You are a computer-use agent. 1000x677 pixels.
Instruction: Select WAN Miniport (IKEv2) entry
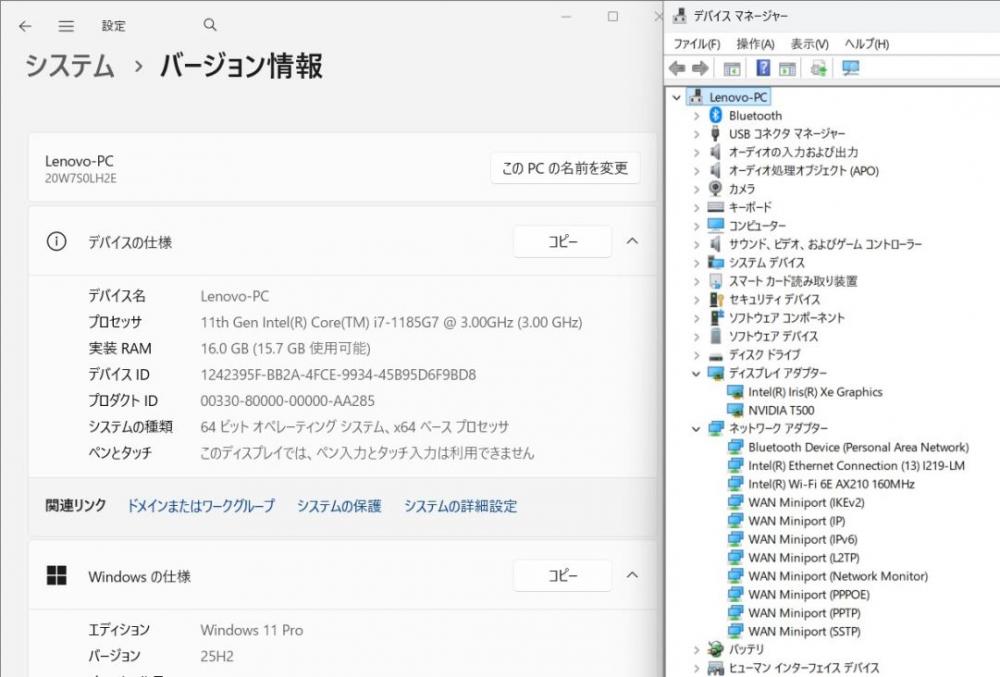(x=806, y=502)
